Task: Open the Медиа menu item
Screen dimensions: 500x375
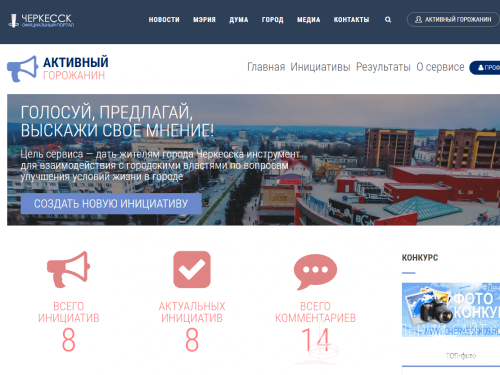Action: coord(309,20)
